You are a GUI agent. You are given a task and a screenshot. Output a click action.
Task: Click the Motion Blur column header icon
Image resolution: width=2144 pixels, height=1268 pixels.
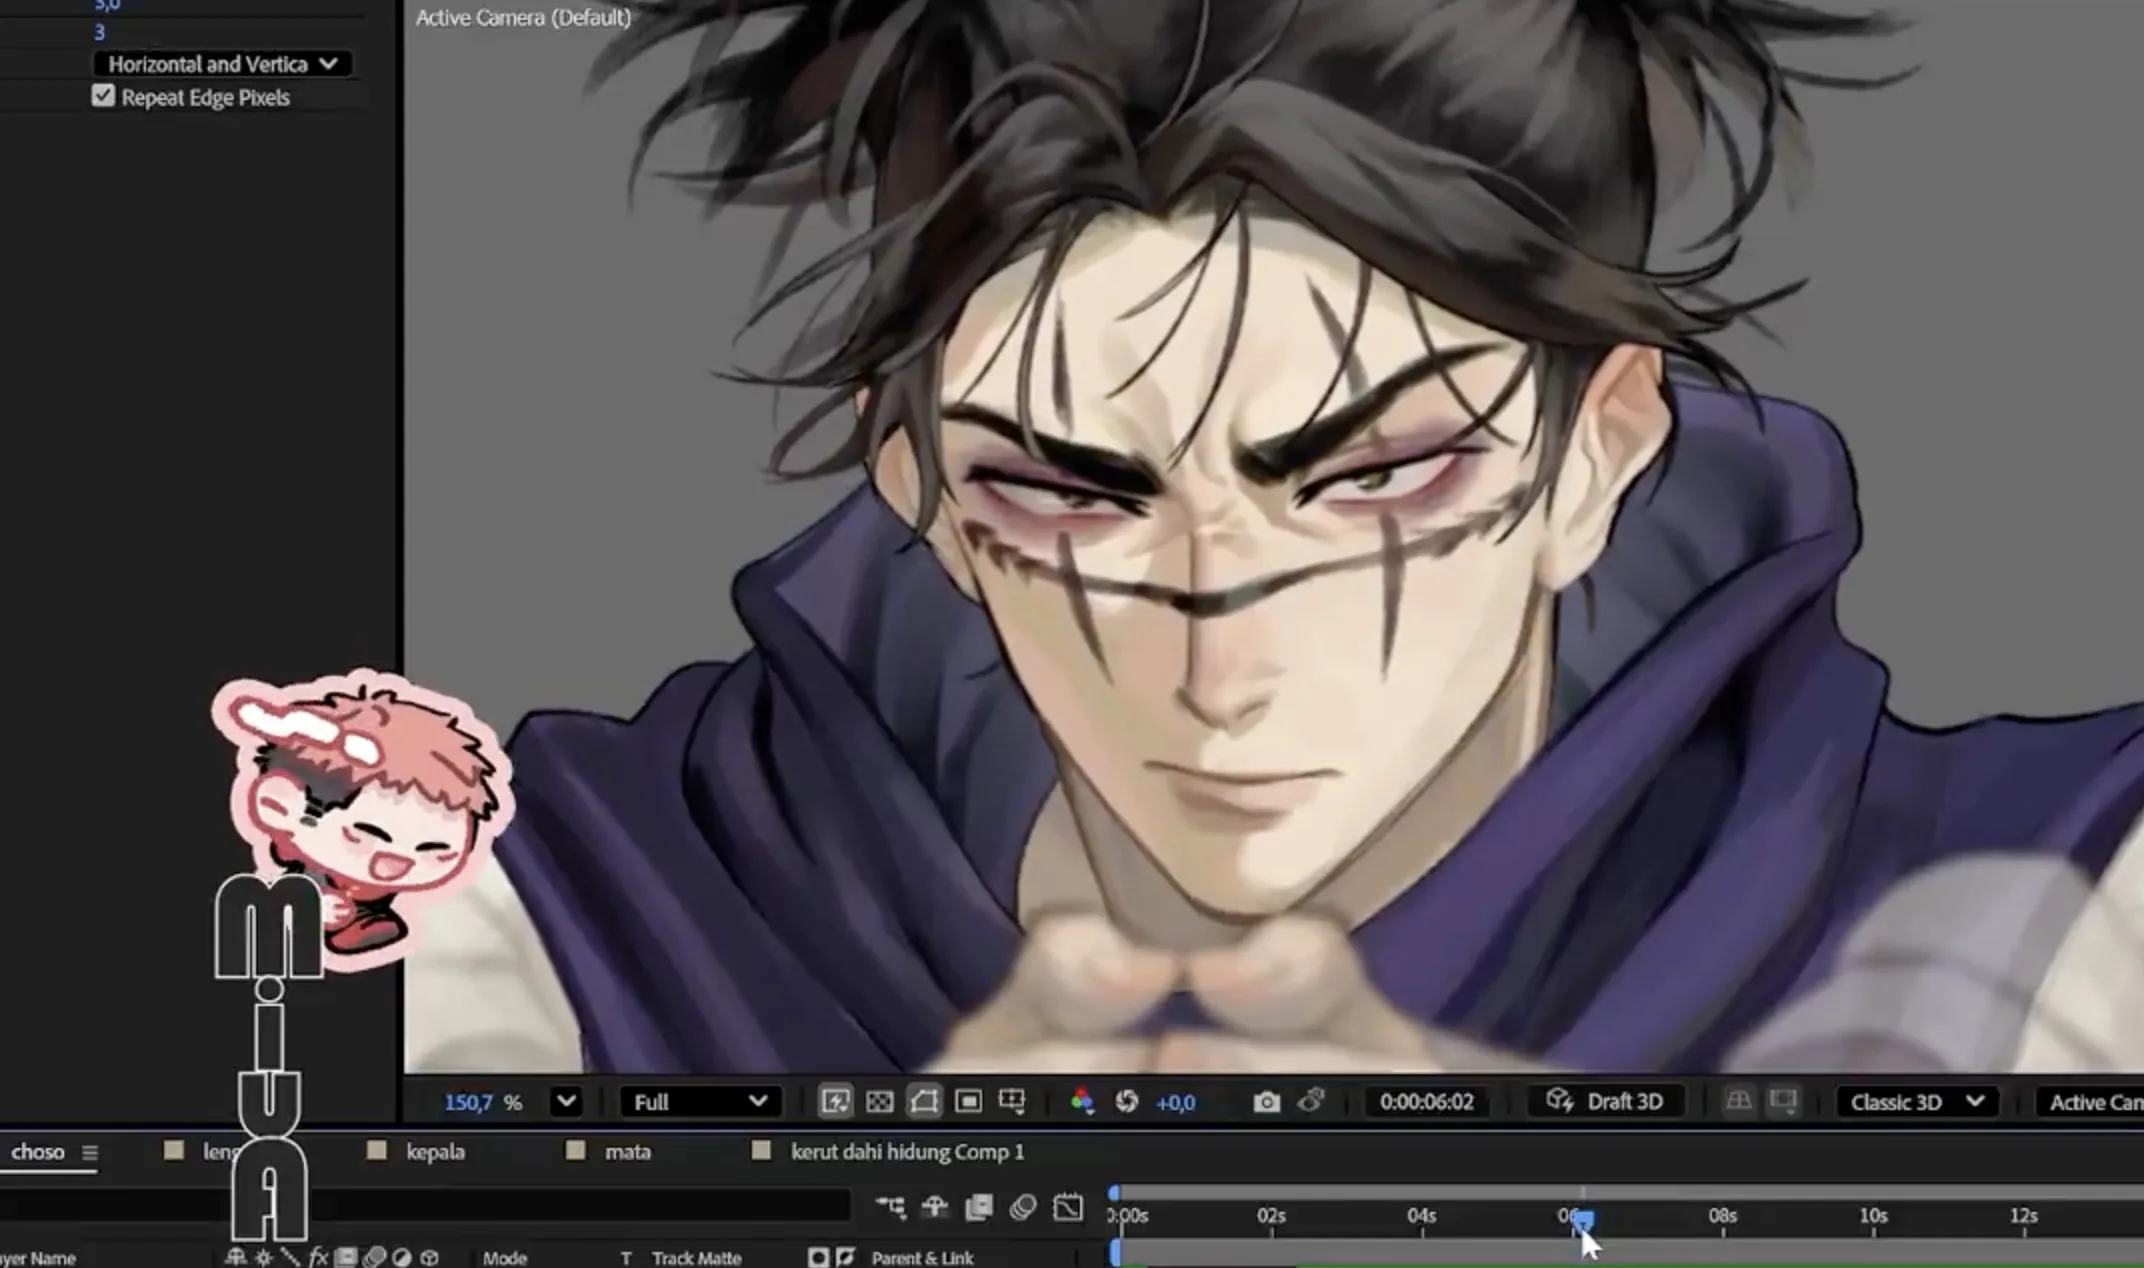[374, 1258]
